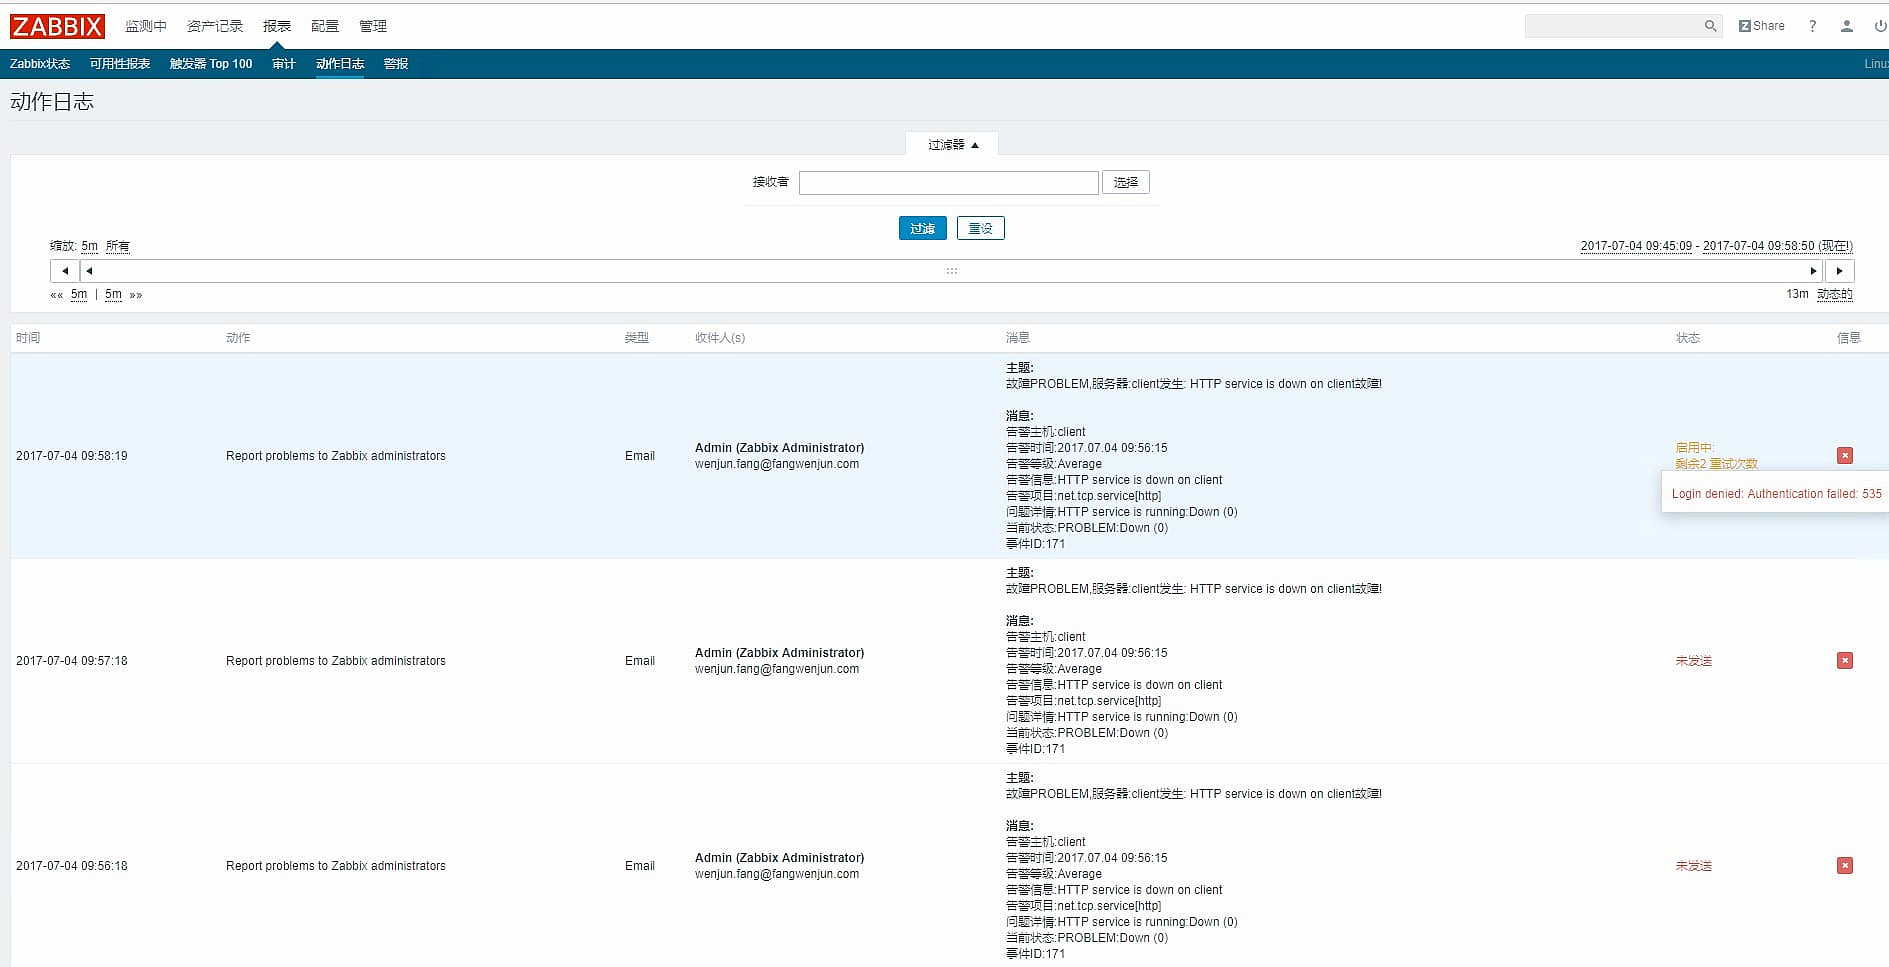This screenshot has width=1889, height=967.
Task: Click the search magnifier icon
Action: pos(1710,26)
